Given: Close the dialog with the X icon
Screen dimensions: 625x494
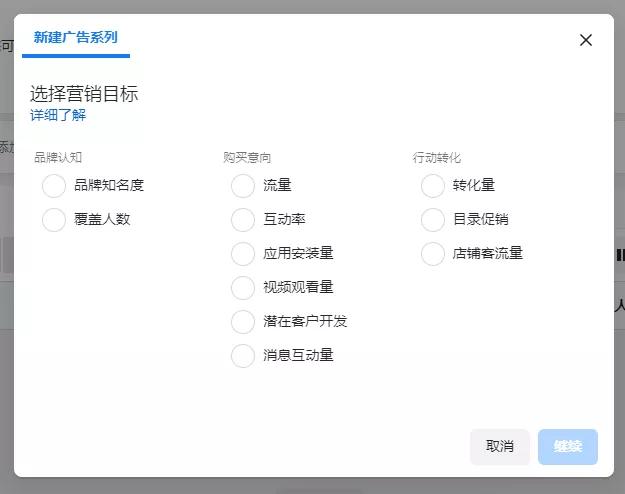Looking at the screenshot, I should 586,40.
